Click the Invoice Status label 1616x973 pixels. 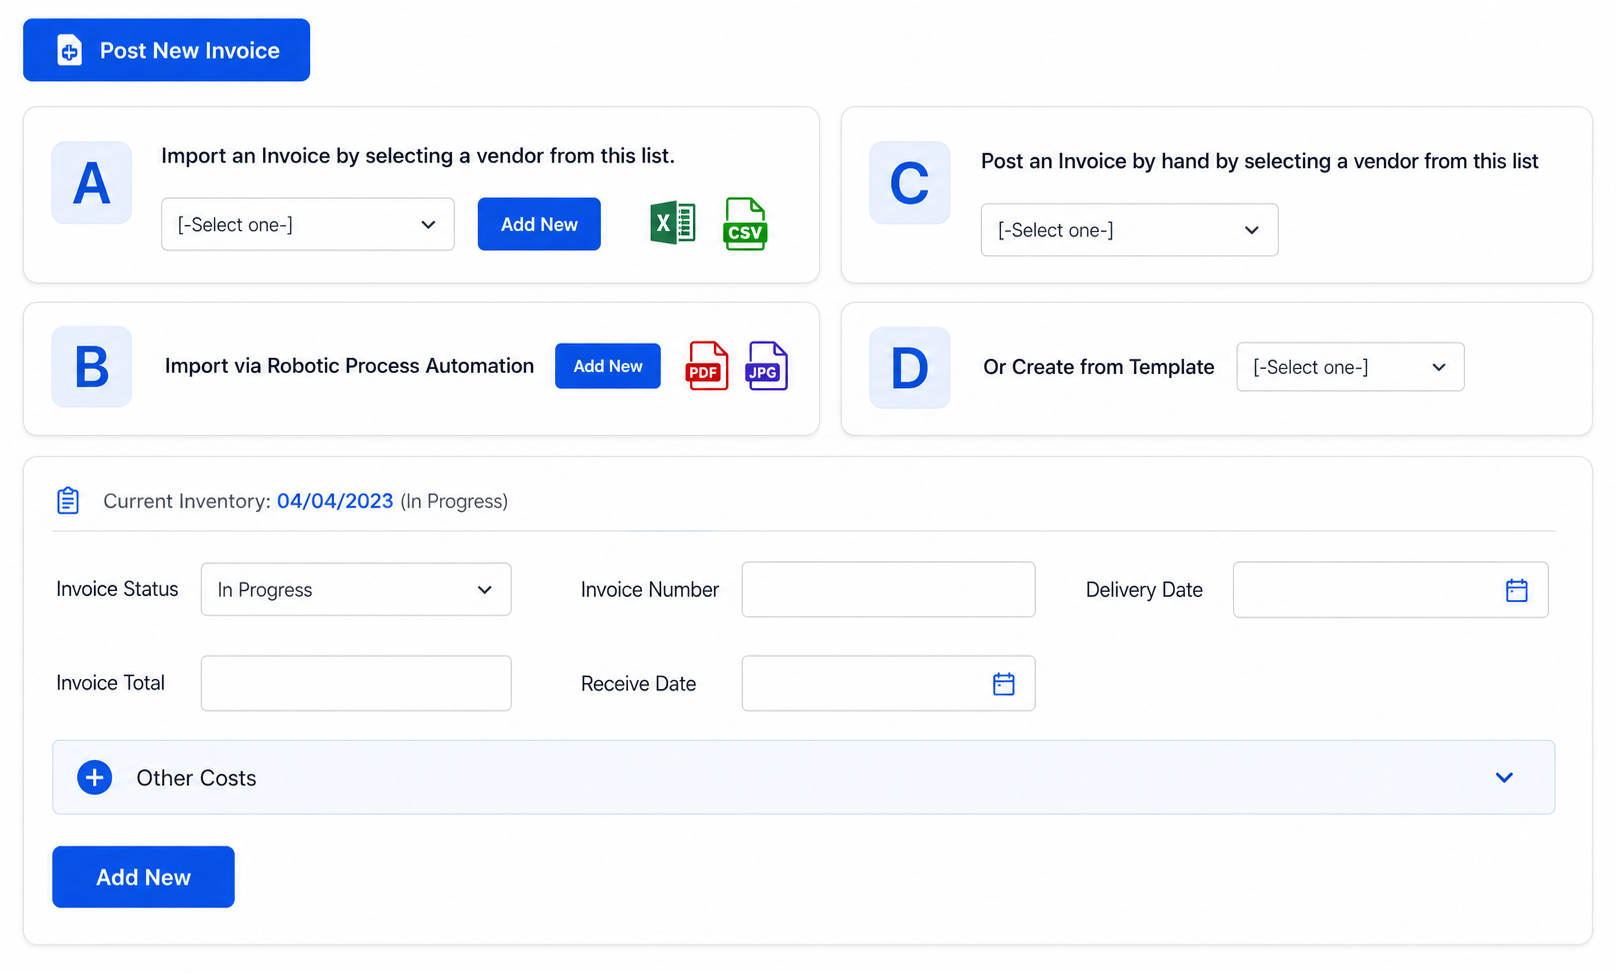coord(117,589)
